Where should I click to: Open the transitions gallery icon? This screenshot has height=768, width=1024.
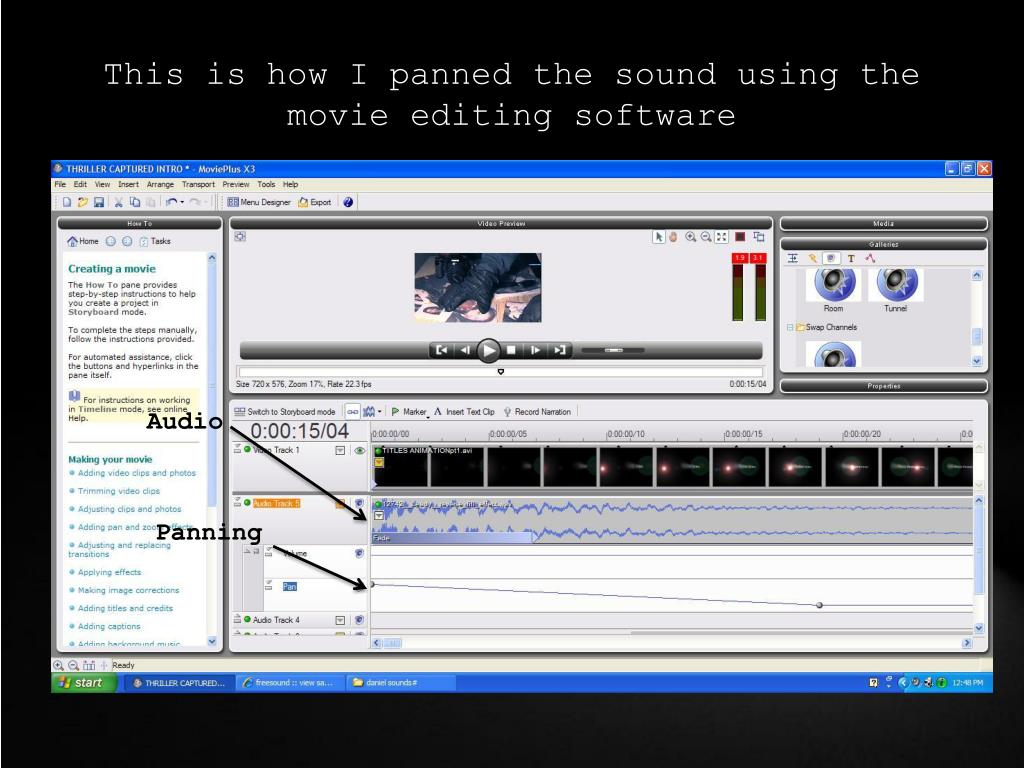(x=792, y=259)
